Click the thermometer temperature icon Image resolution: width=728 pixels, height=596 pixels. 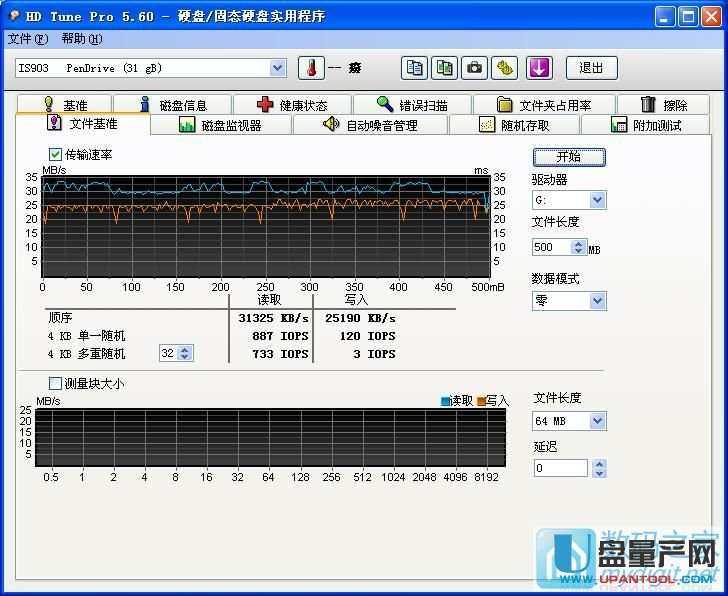click(x=311, y=68)
